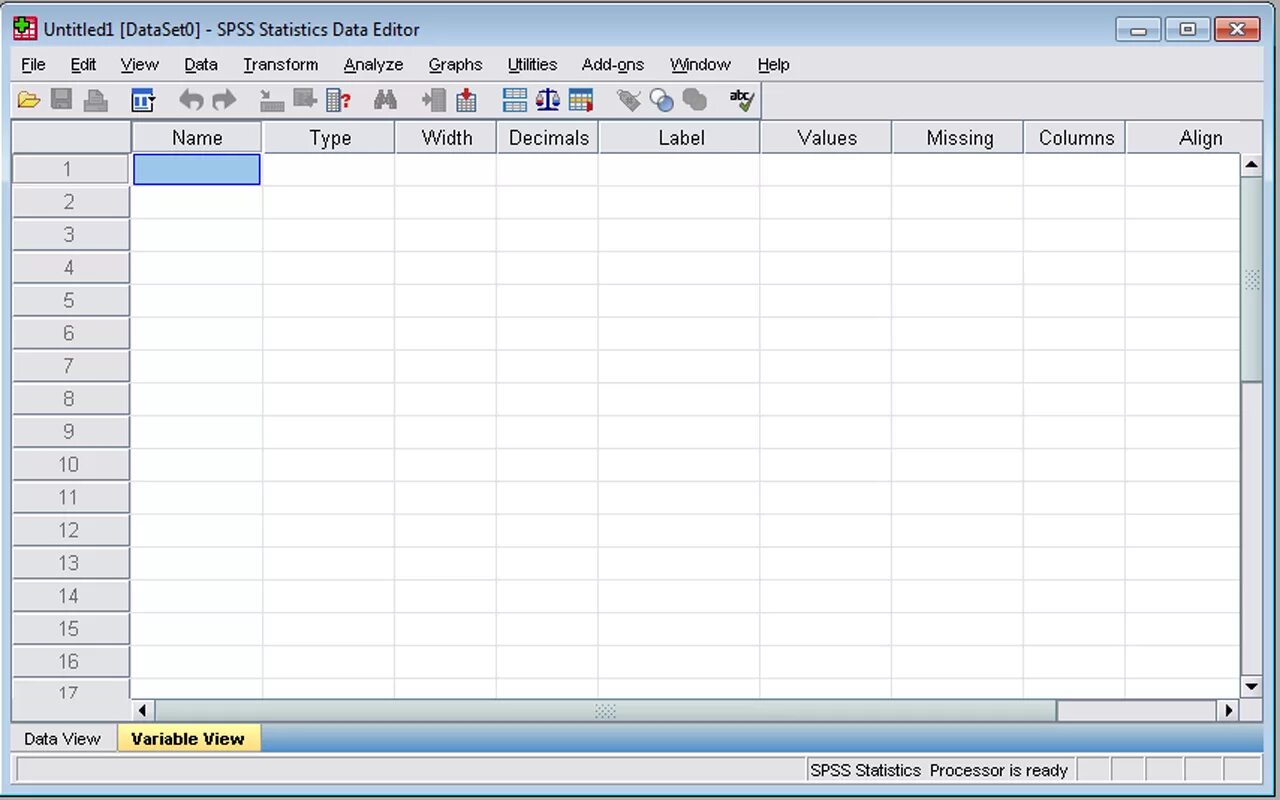Viewport: 1280px width, 800px height.
Task: Click the horizontal scrollbar left arrow
Action: pos(143,710)
